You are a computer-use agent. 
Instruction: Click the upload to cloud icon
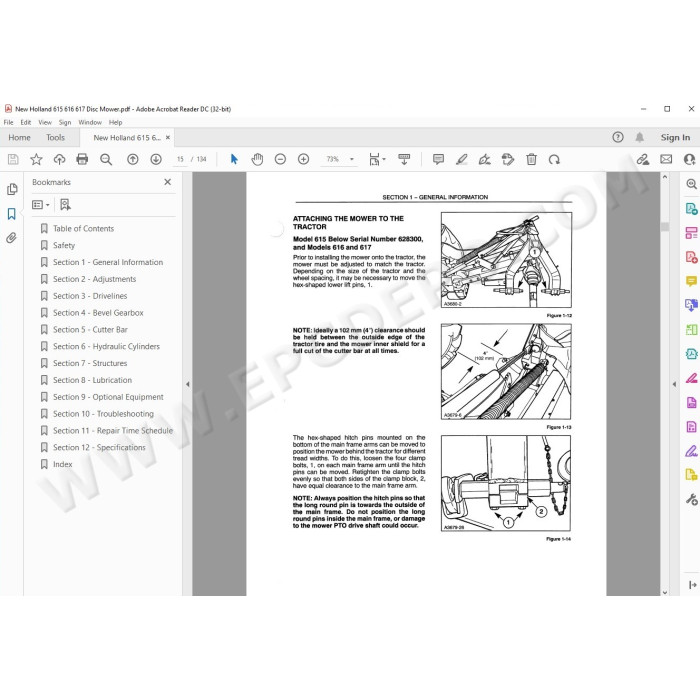(59, 159)
